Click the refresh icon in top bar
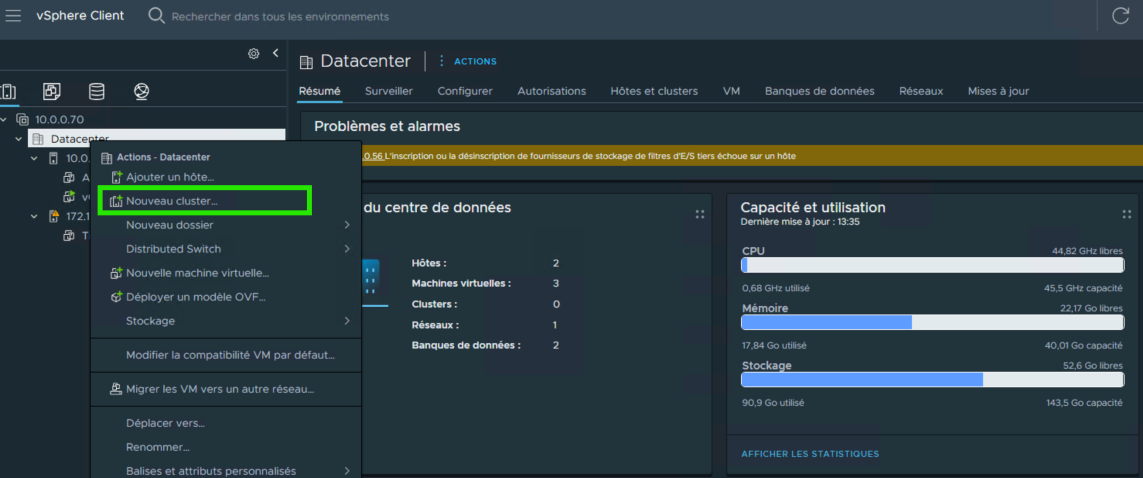Viewport: 1143px width, 478px height. click(1119, 16)
